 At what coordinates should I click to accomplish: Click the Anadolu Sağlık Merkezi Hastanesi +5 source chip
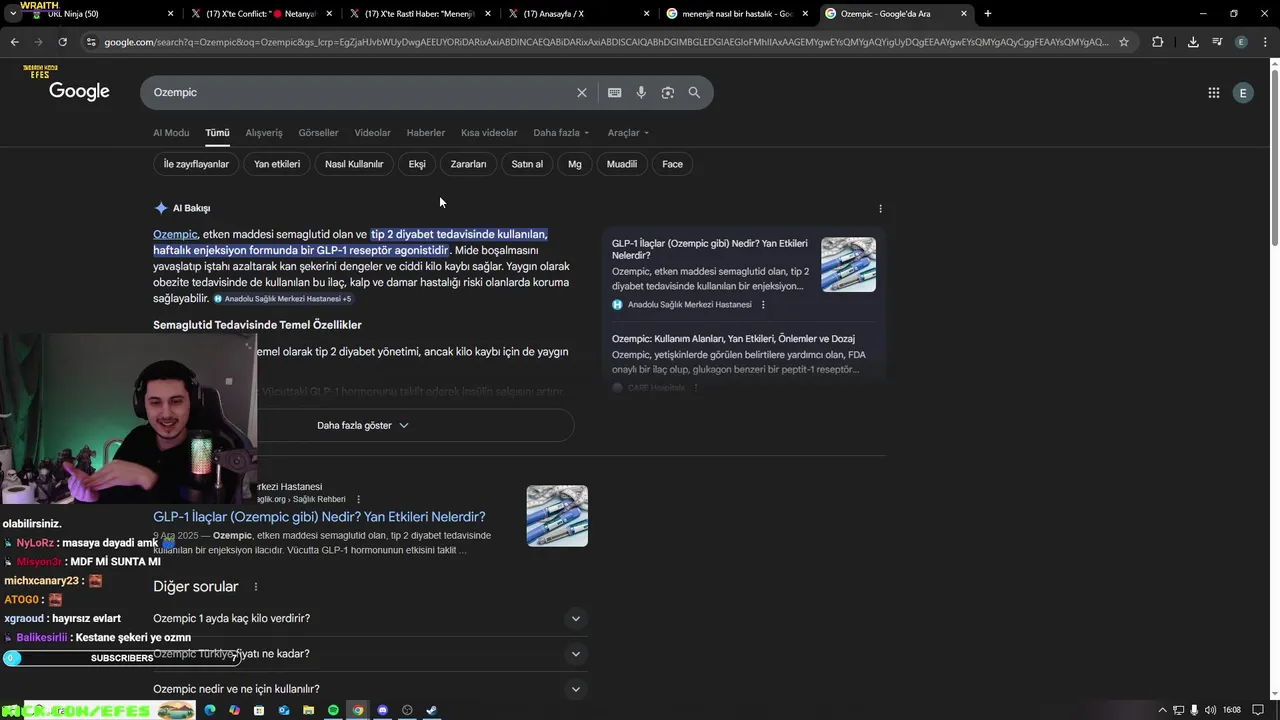click(283, 299)
